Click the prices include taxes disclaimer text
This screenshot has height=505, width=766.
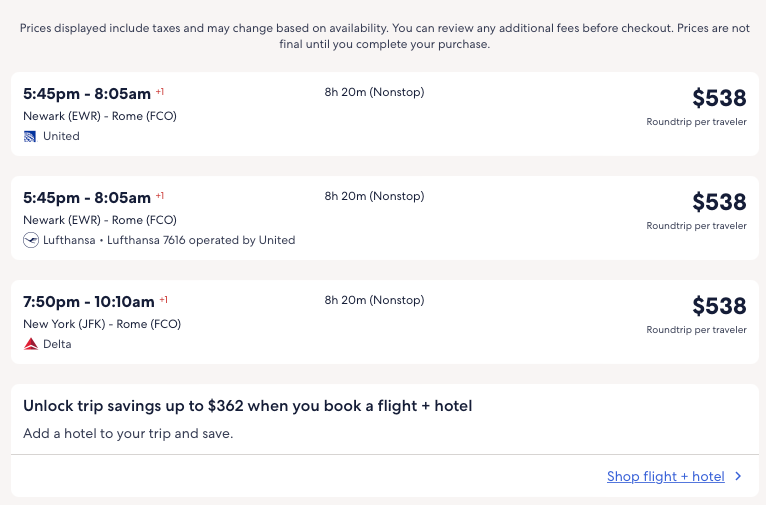(x=383, y=36)
